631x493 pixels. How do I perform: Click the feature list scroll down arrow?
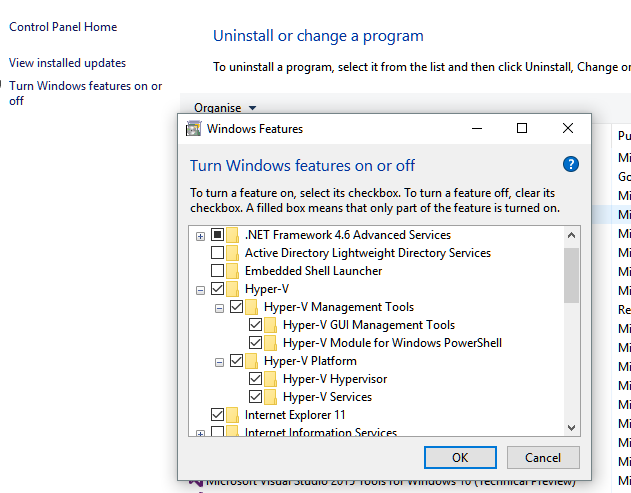click(571, 427)
